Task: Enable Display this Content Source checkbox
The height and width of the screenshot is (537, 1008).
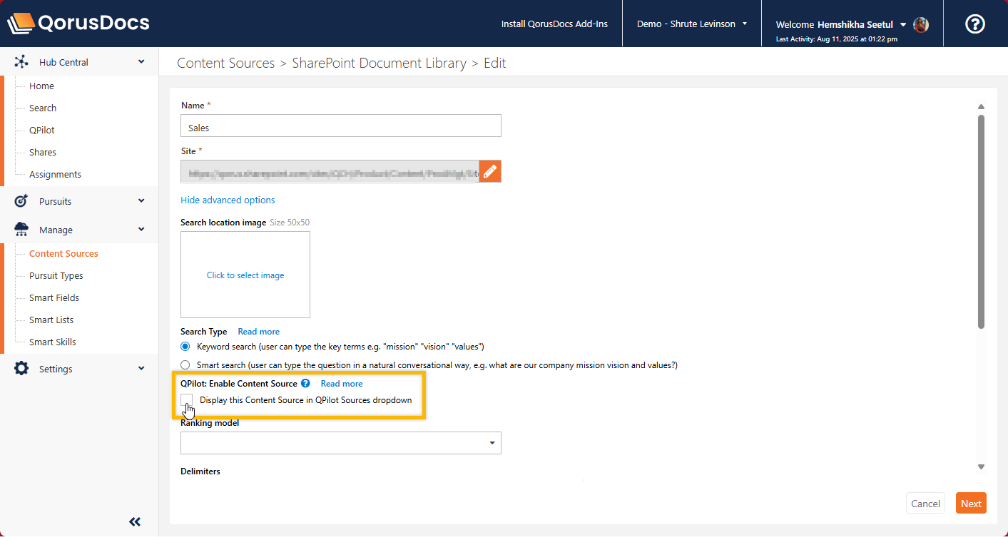Action: point(187,400)
